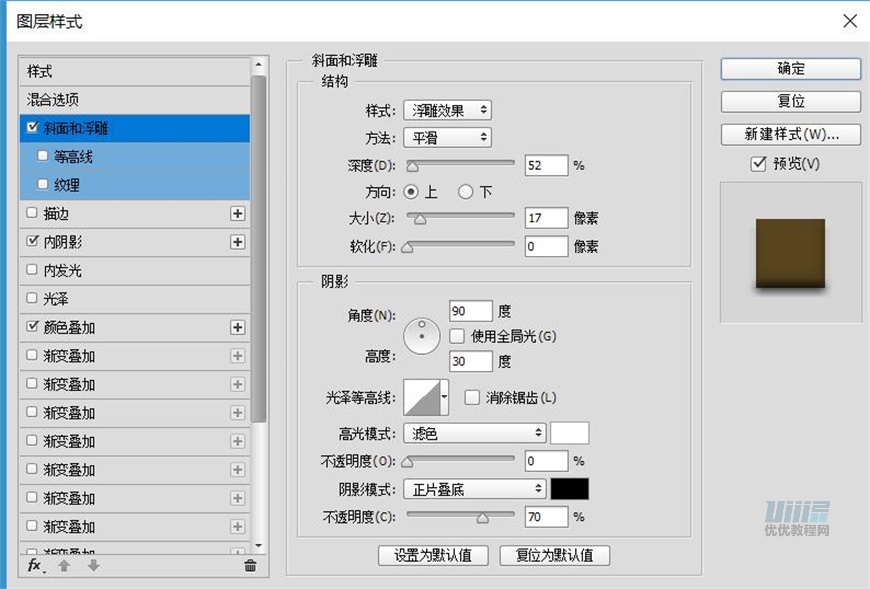Click the 深度 percentage input field
Screen dimensions: 870x589
coord(545,165)
